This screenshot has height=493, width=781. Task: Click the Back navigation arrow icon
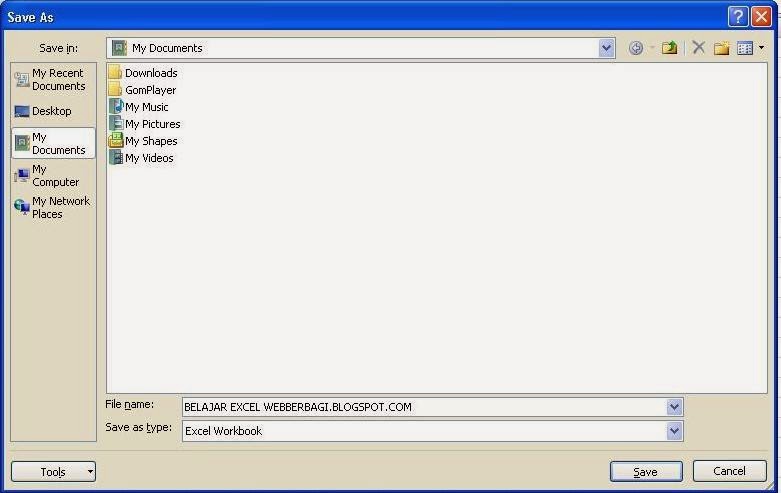(x=636, y=48)
